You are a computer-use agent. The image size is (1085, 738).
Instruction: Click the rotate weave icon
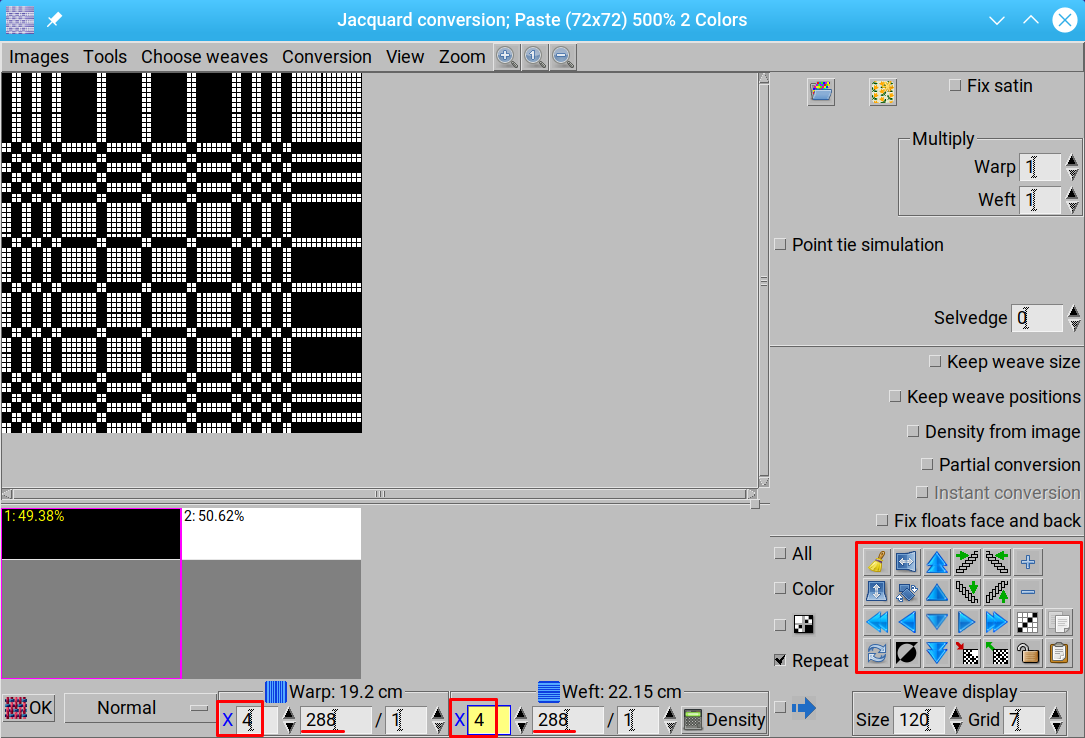coord(906,592)
